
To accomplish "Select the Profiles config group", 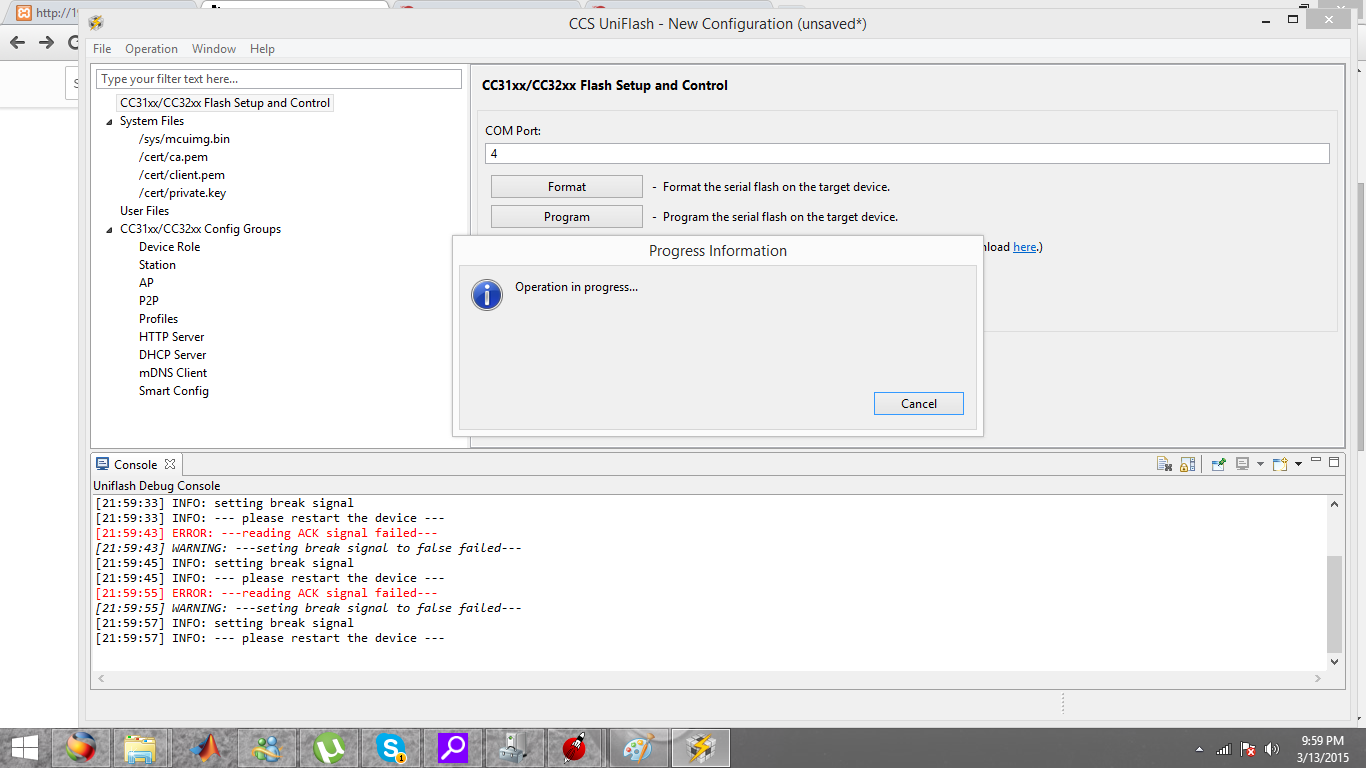I will pos(158,319).
